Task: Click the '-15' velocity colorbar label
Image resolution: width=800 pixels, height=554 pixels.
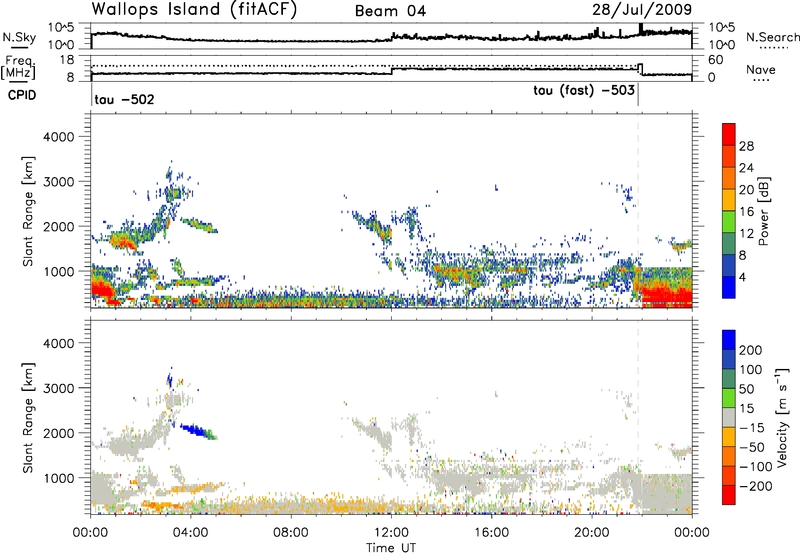Action: coord(752,428)
